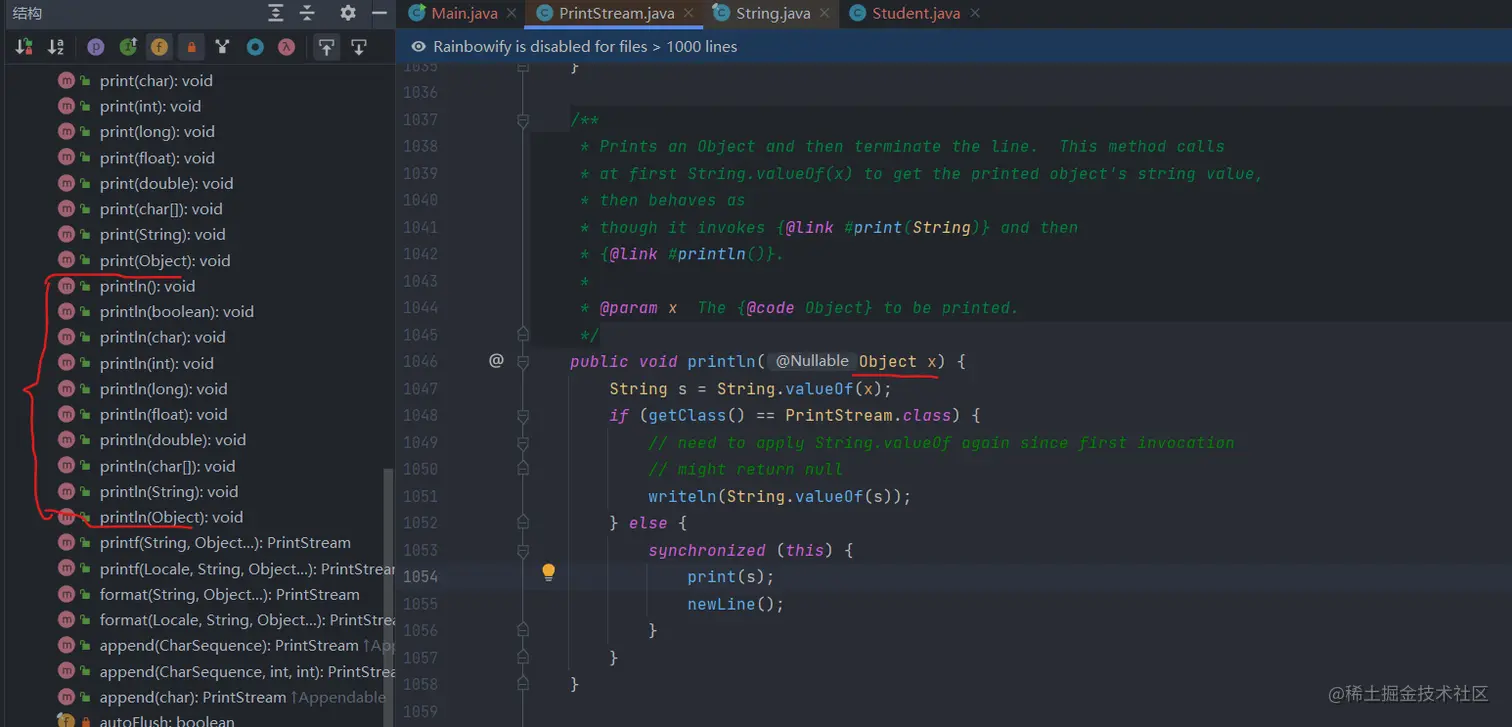Select println(String): void method node

point(169,492)
